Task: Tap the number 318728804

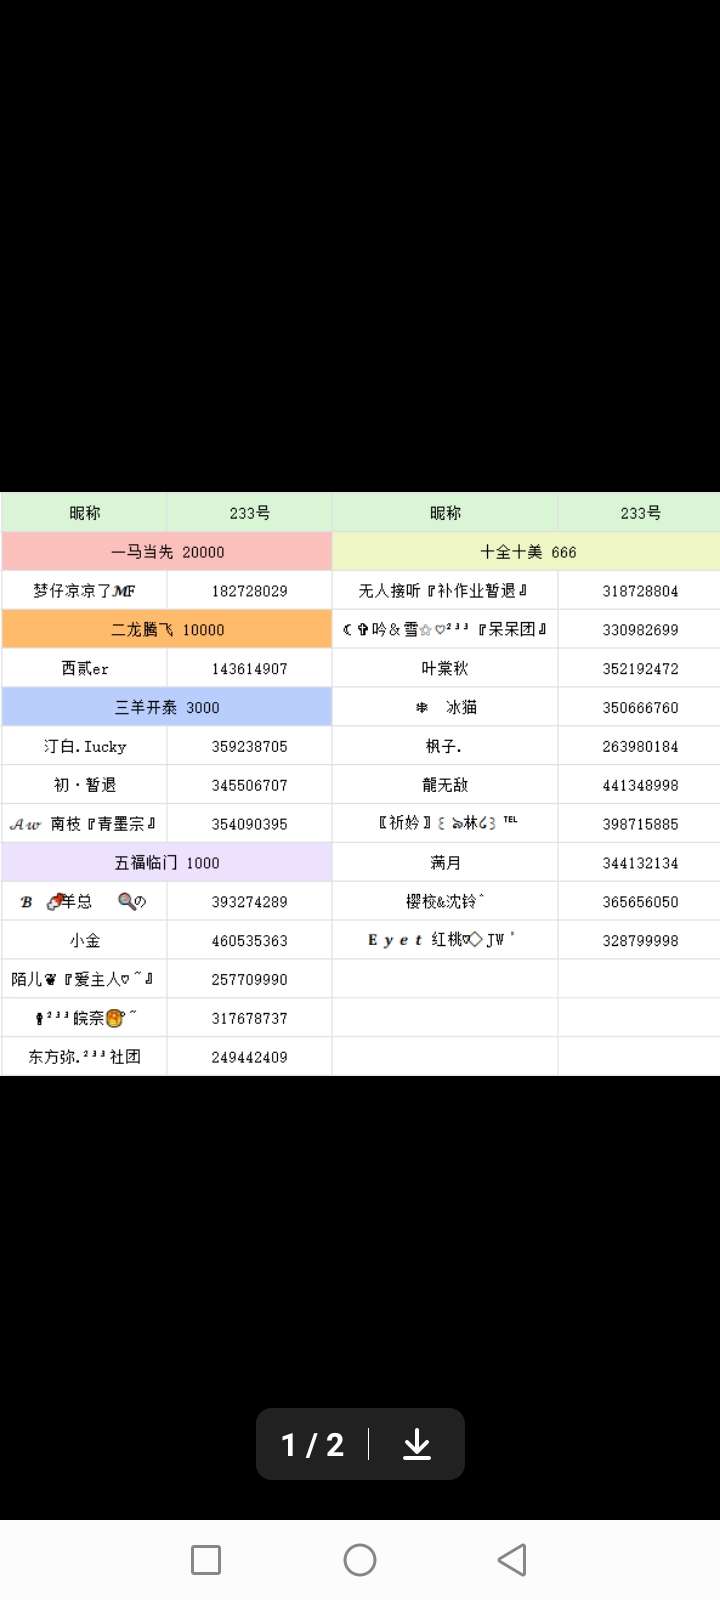Action: pos(640,591)
